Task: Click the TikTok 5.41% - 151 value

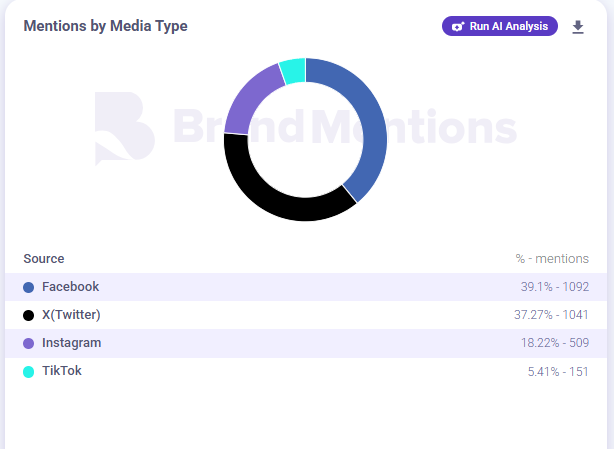Action: tap(558, 371)
